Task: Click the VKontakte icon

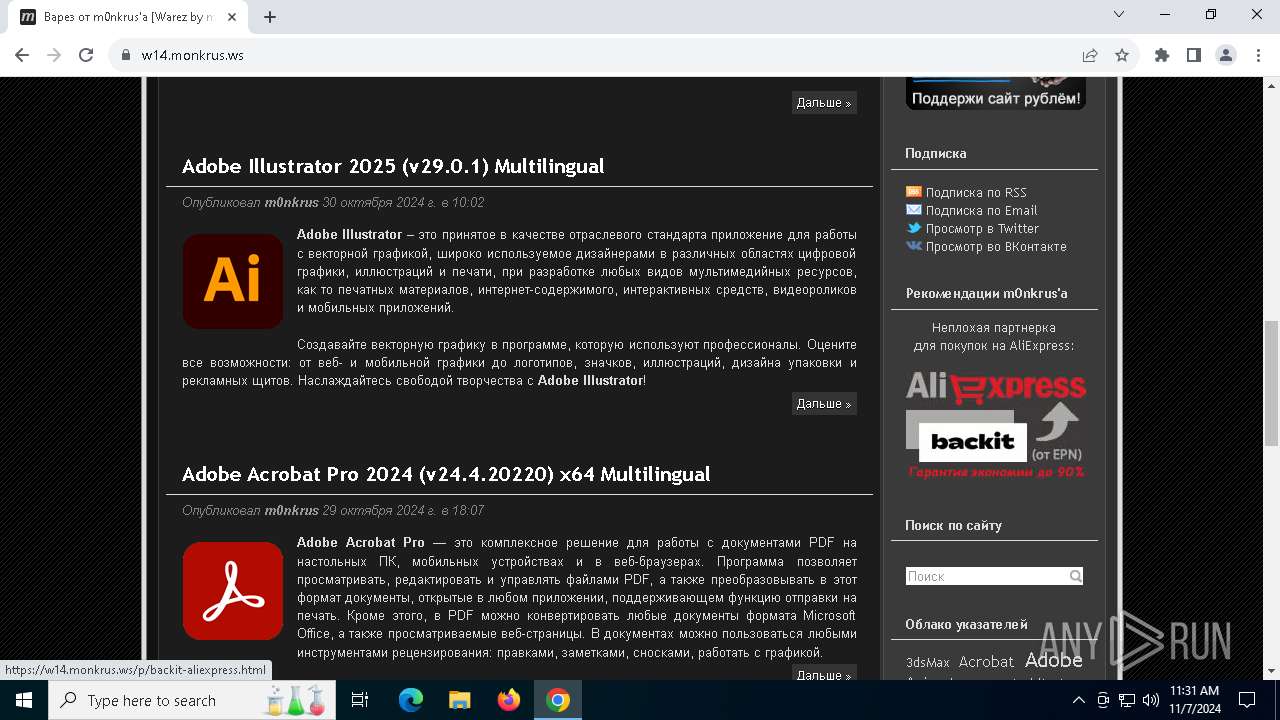Action: [x=913, y=246]
